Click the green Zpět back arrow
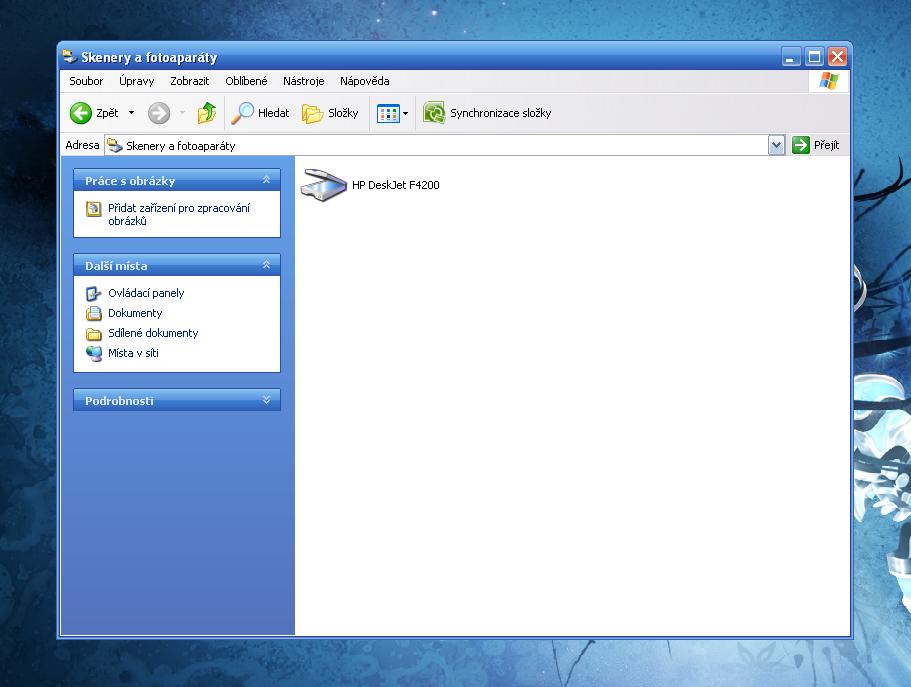911x687 pixels. (x=81, y=113)
